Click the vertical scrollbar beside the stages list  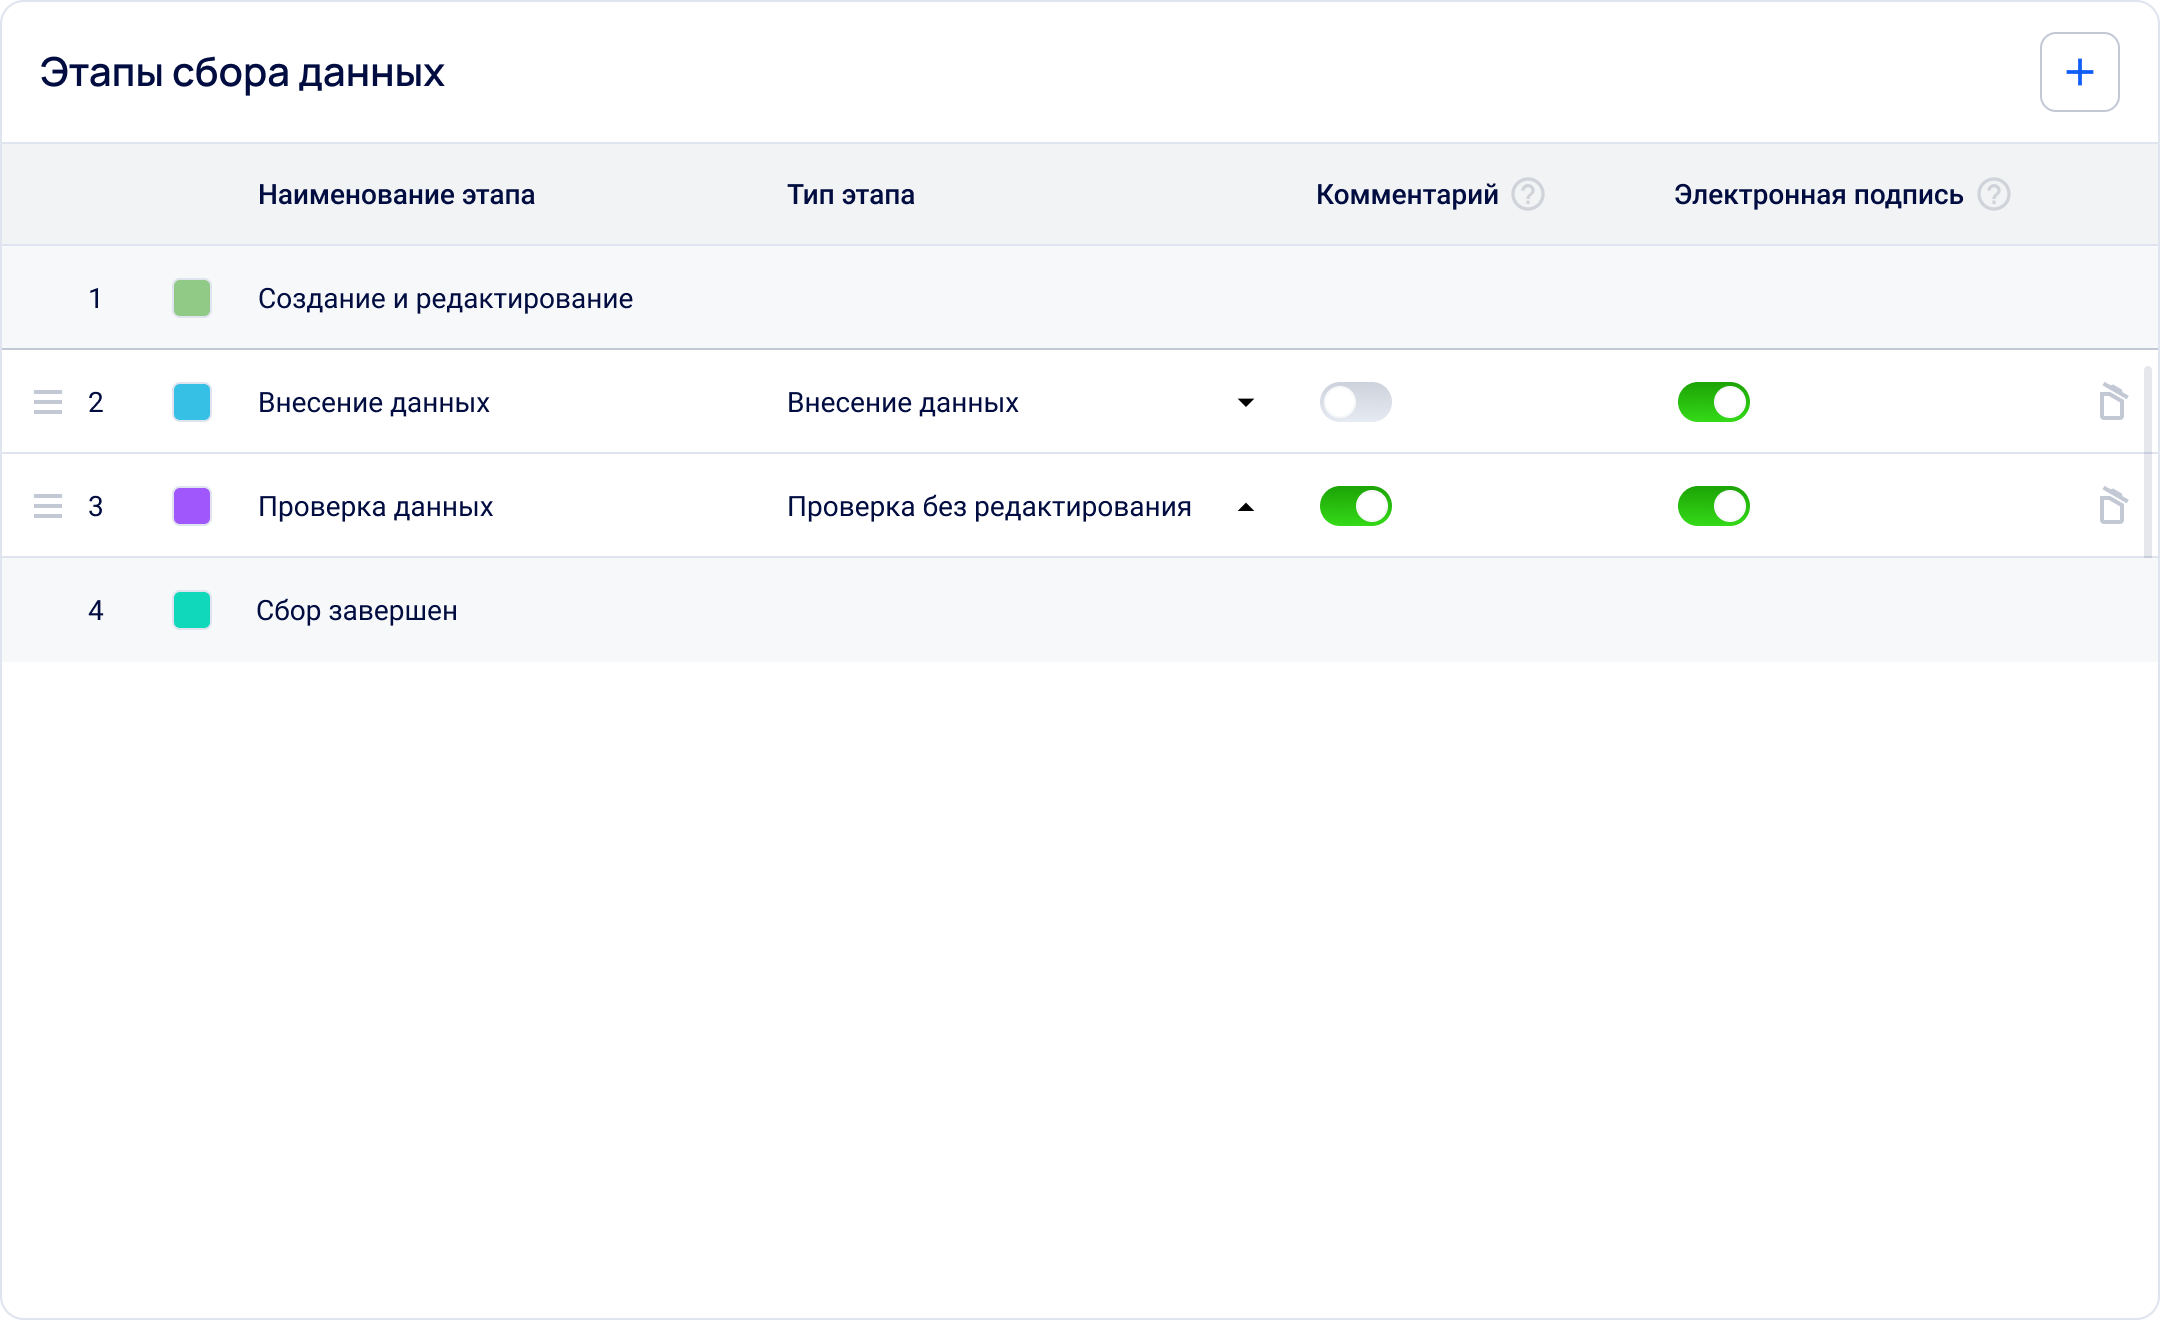click(2148, 462)
